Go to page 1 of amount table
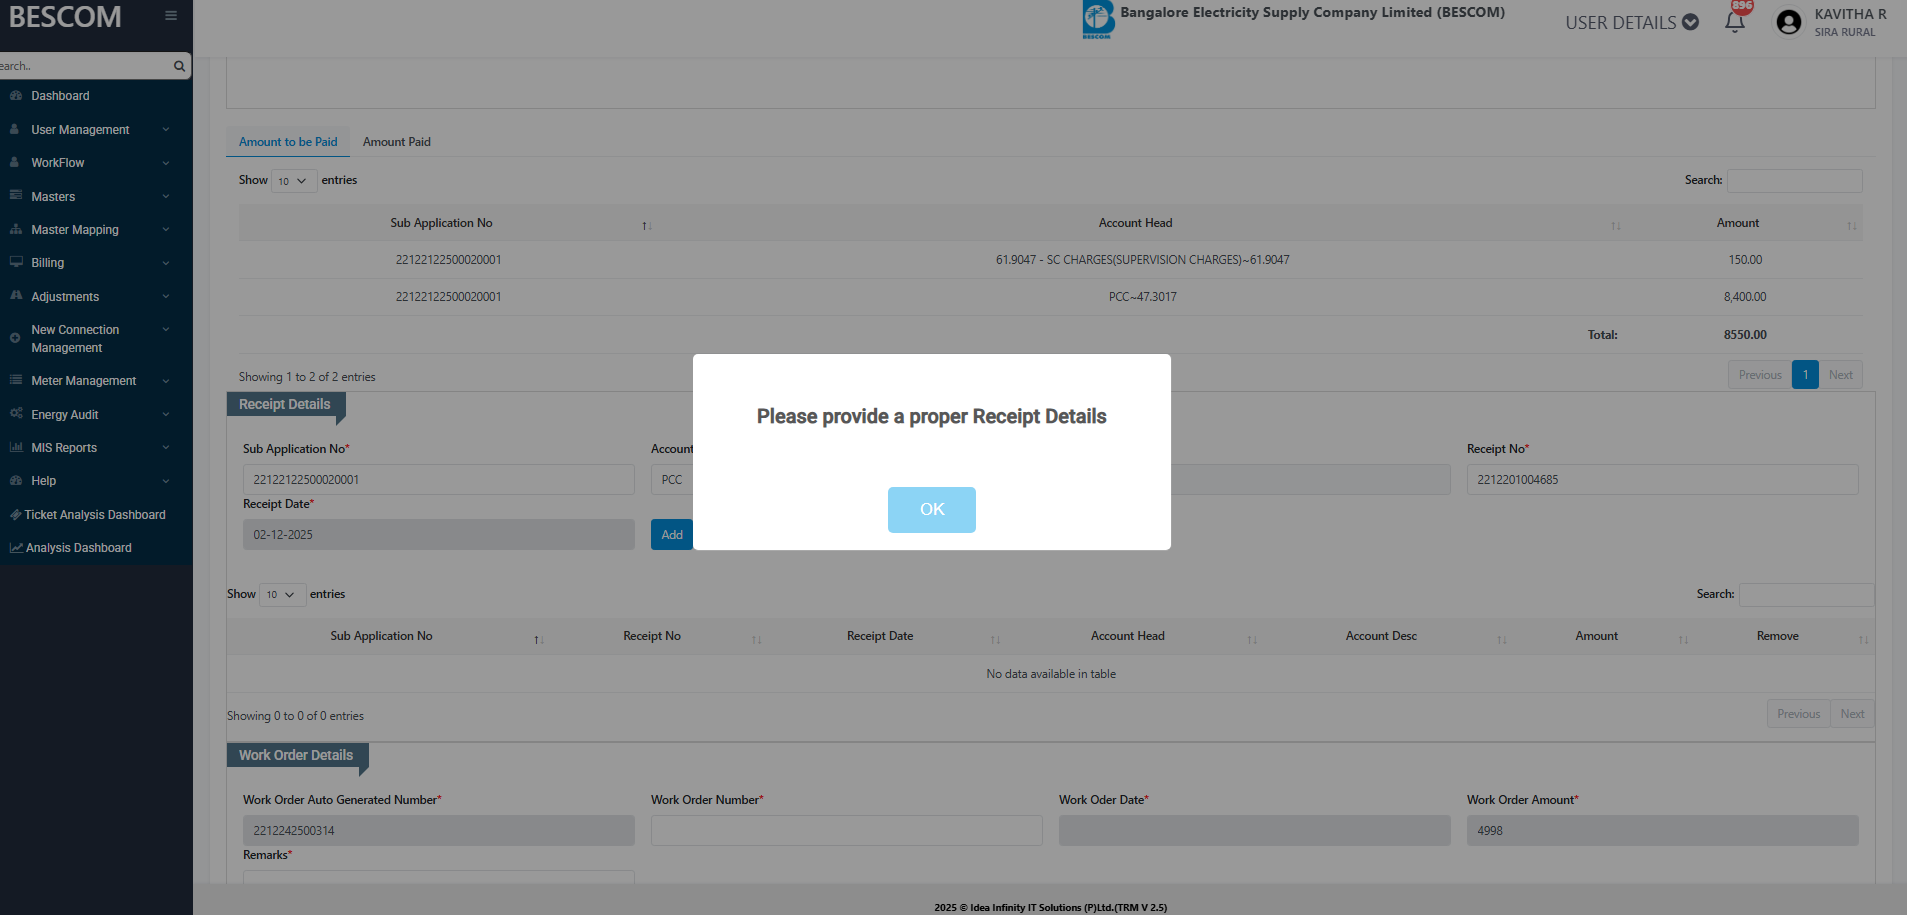The image size is (1907, 915). coord(1805,375)
